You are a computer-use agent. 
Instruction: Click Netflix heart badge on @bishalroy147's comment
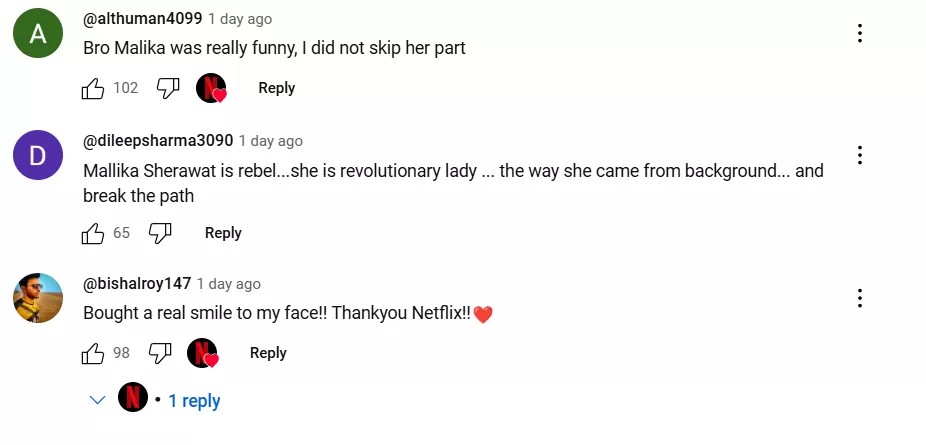tap(203, 353)
